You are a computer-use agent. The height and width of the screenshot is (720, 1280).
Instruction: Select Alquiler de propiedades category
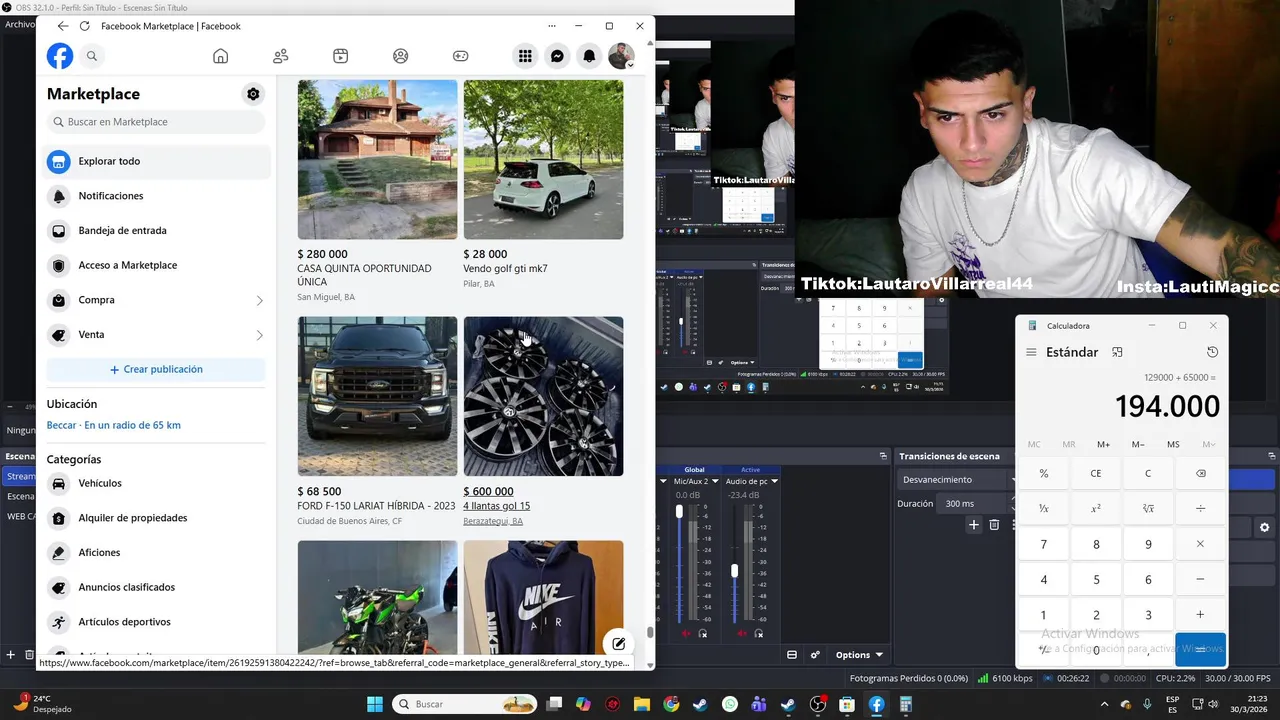point(158,518)
